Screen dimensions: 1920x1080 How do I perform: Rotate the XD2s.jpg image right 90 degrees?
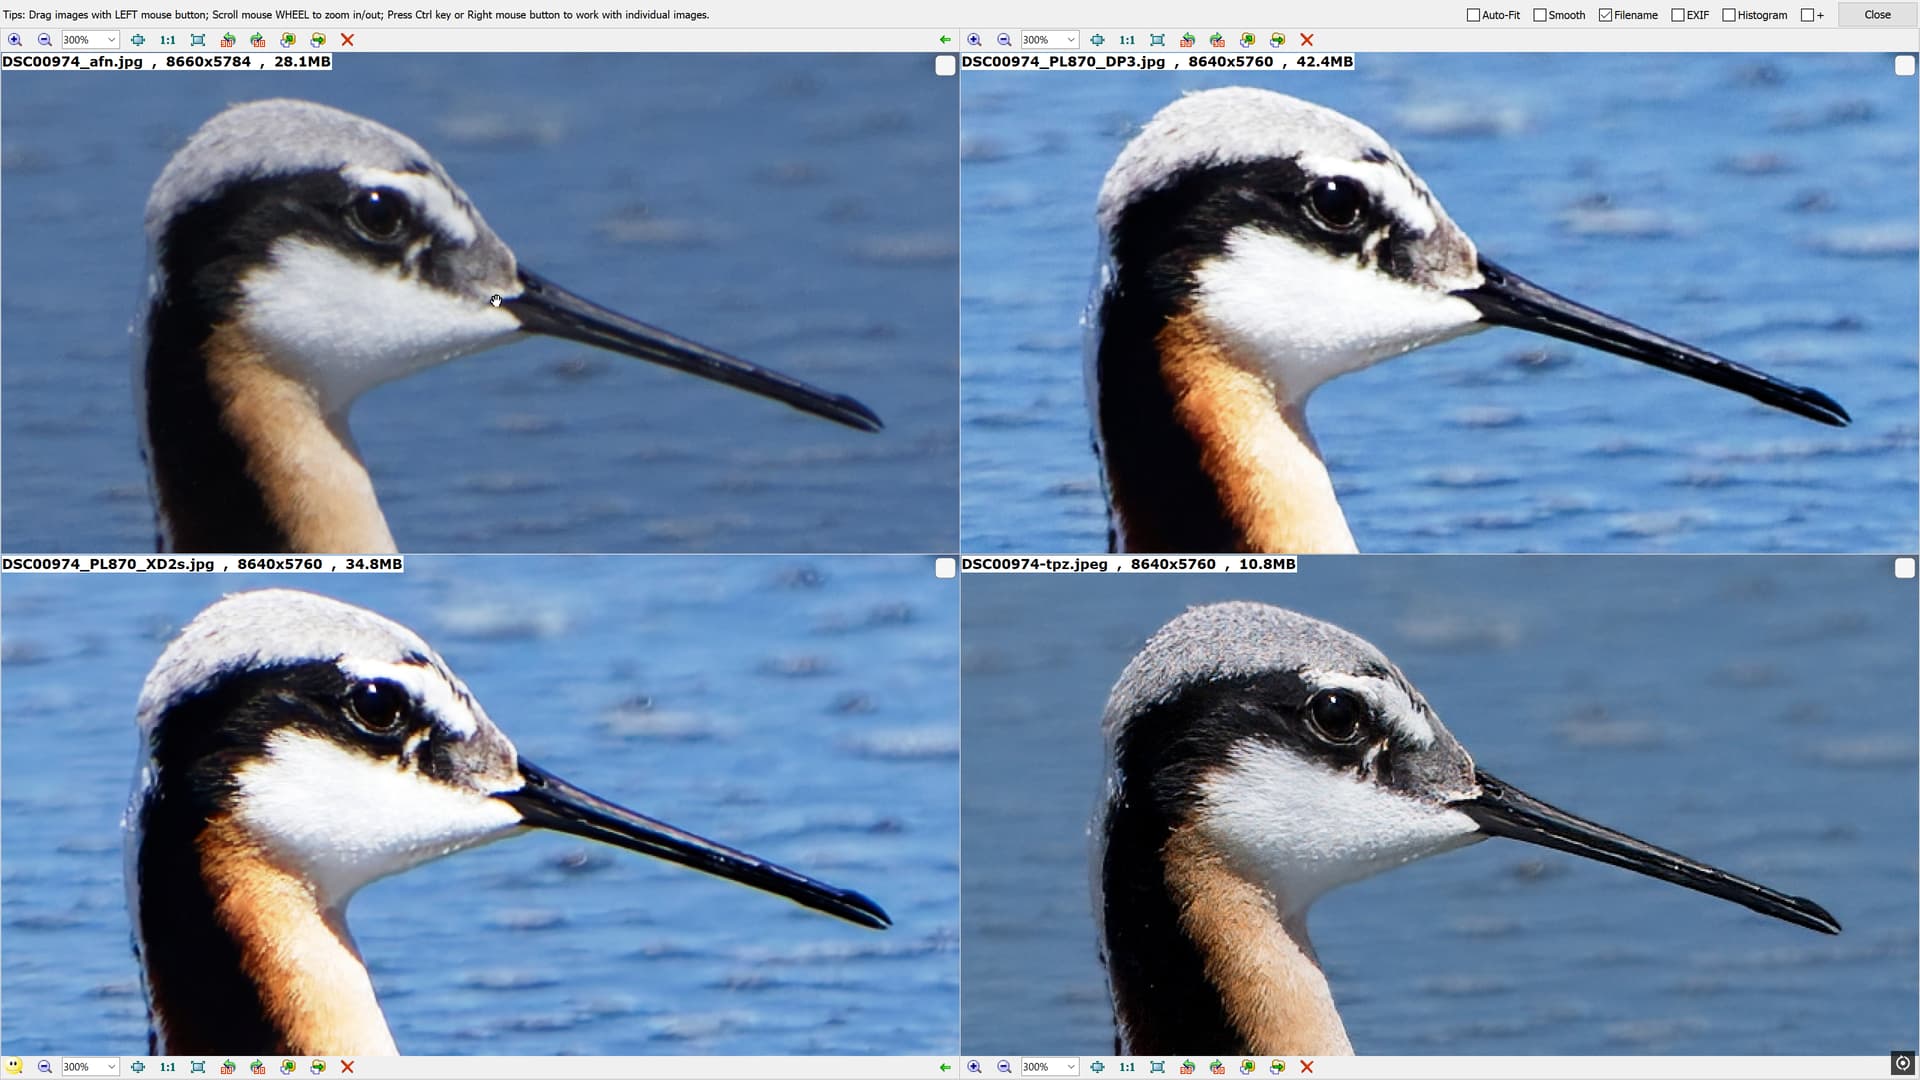pos(258,1067)
